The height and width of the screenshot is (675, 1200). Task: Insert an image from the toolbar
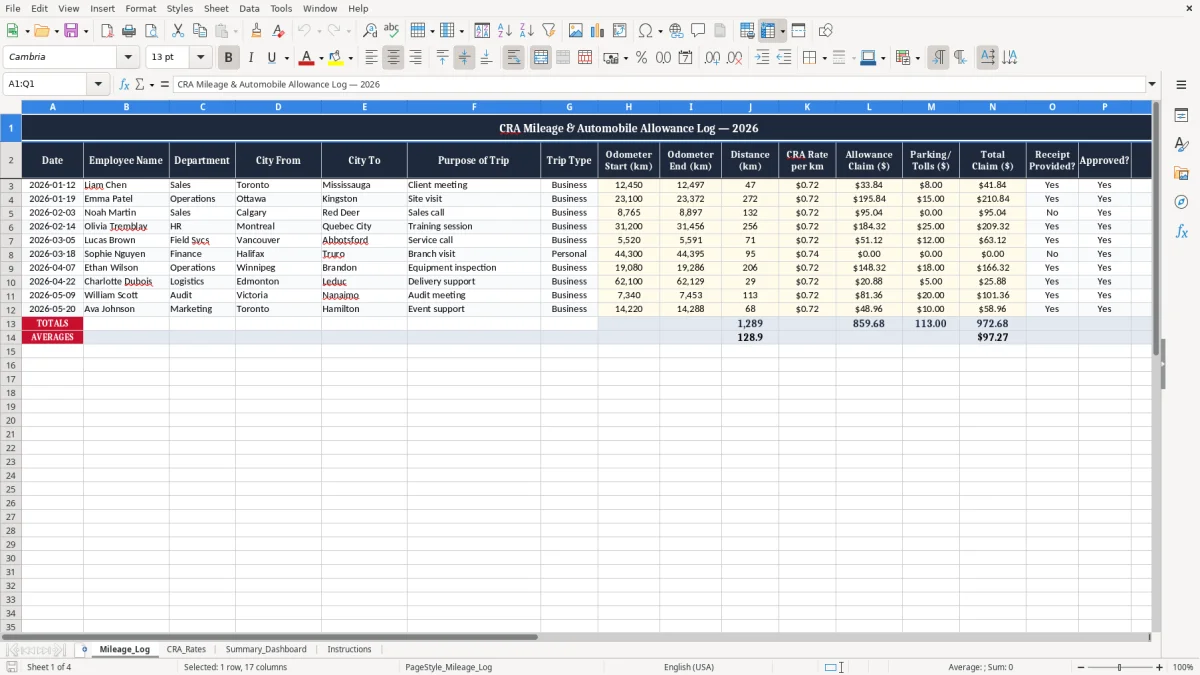576,31
